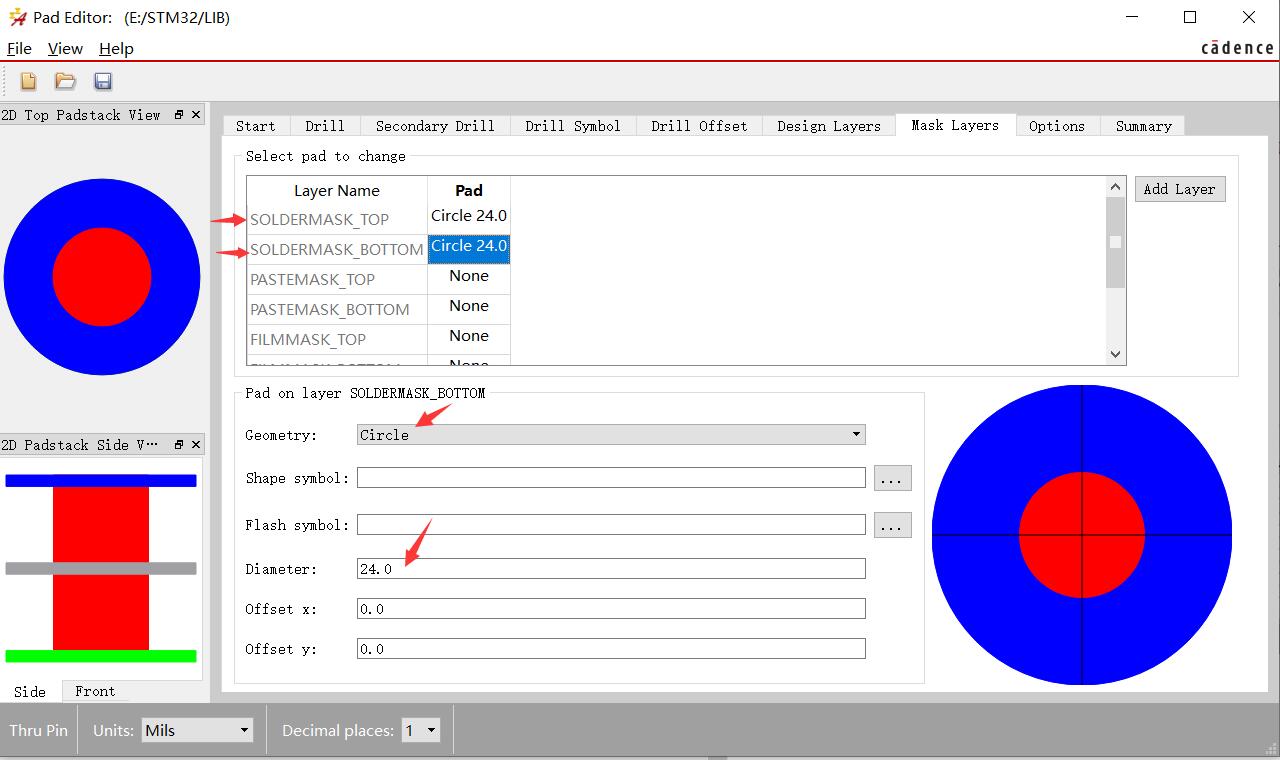Screen dimensions: 1280x760
Task: Switch to the Drill tab
Action: [324, 125]
